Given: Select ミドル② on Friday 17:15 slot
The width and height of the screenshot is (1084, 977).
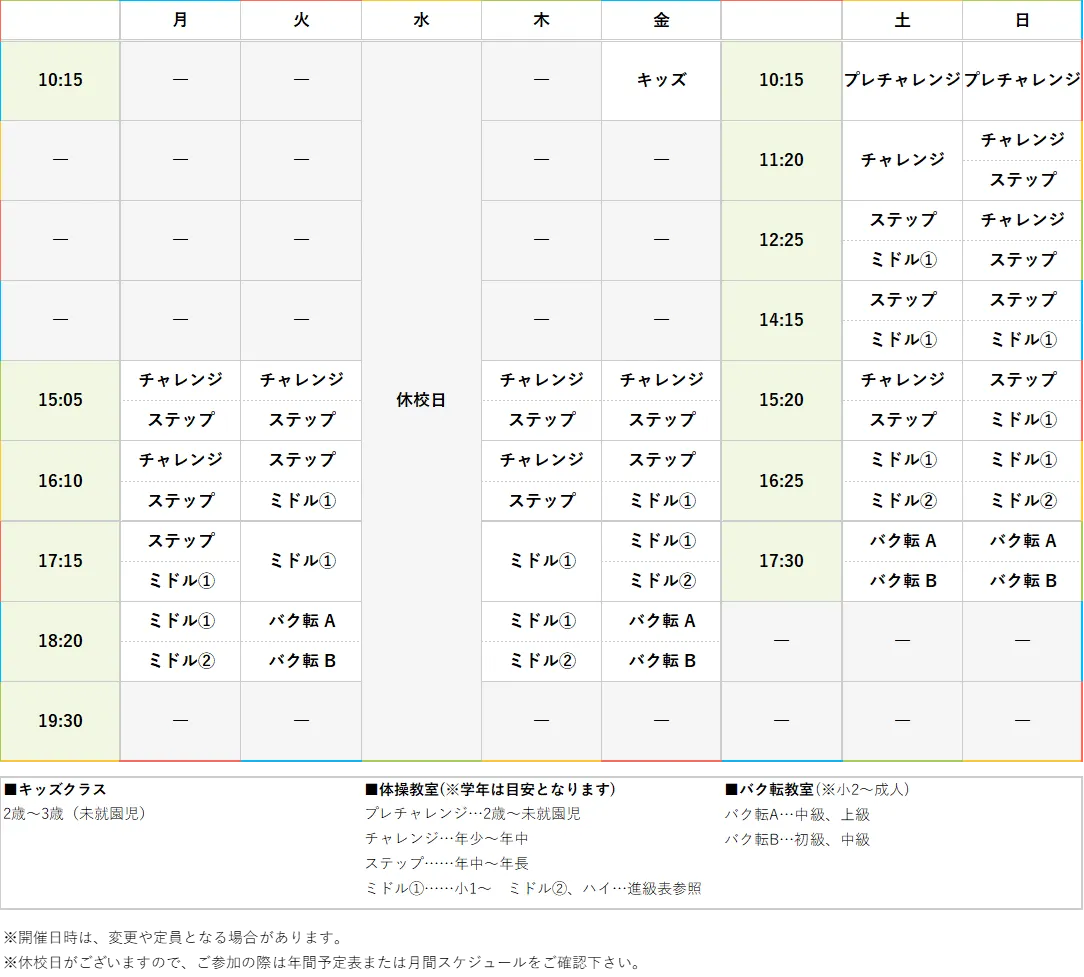Looking at the screenshot, I should coord(660,581).
